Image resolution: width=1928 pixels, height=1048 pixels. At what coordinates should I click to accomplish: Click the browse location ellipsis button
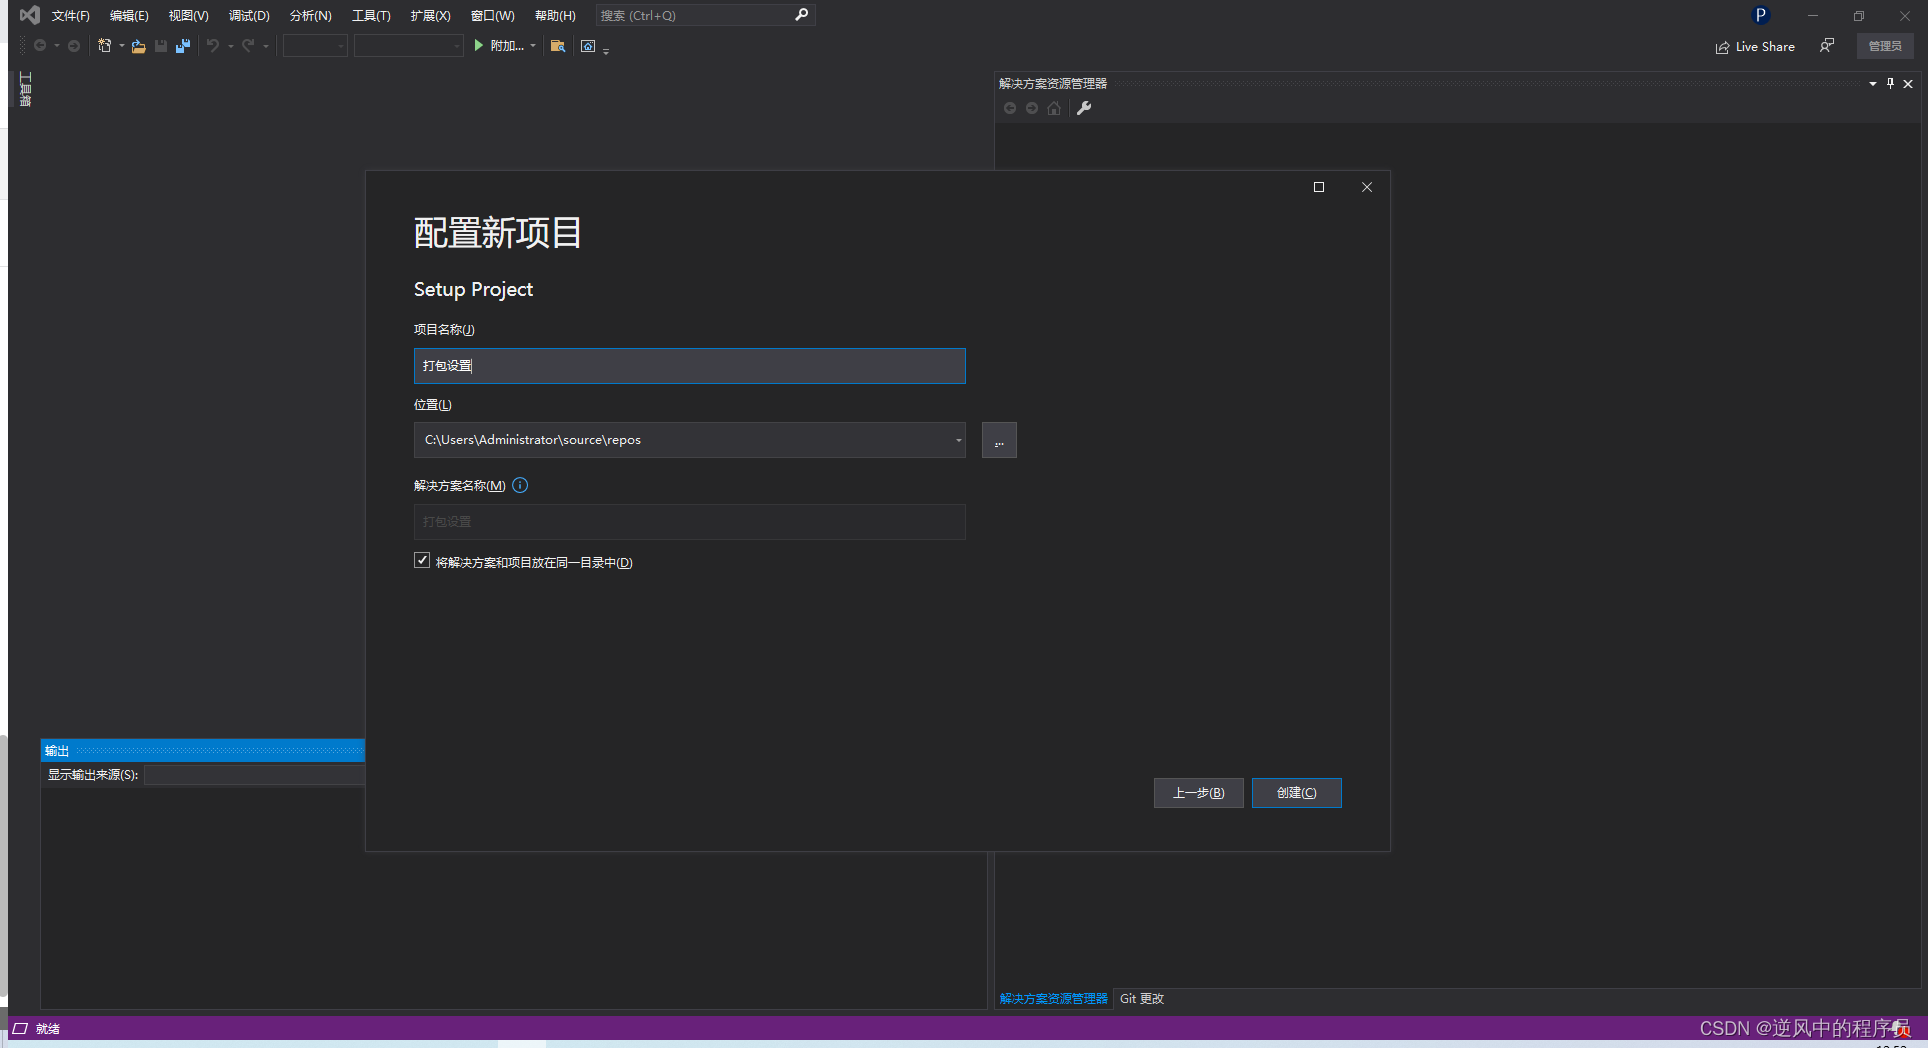coord(999,440)
